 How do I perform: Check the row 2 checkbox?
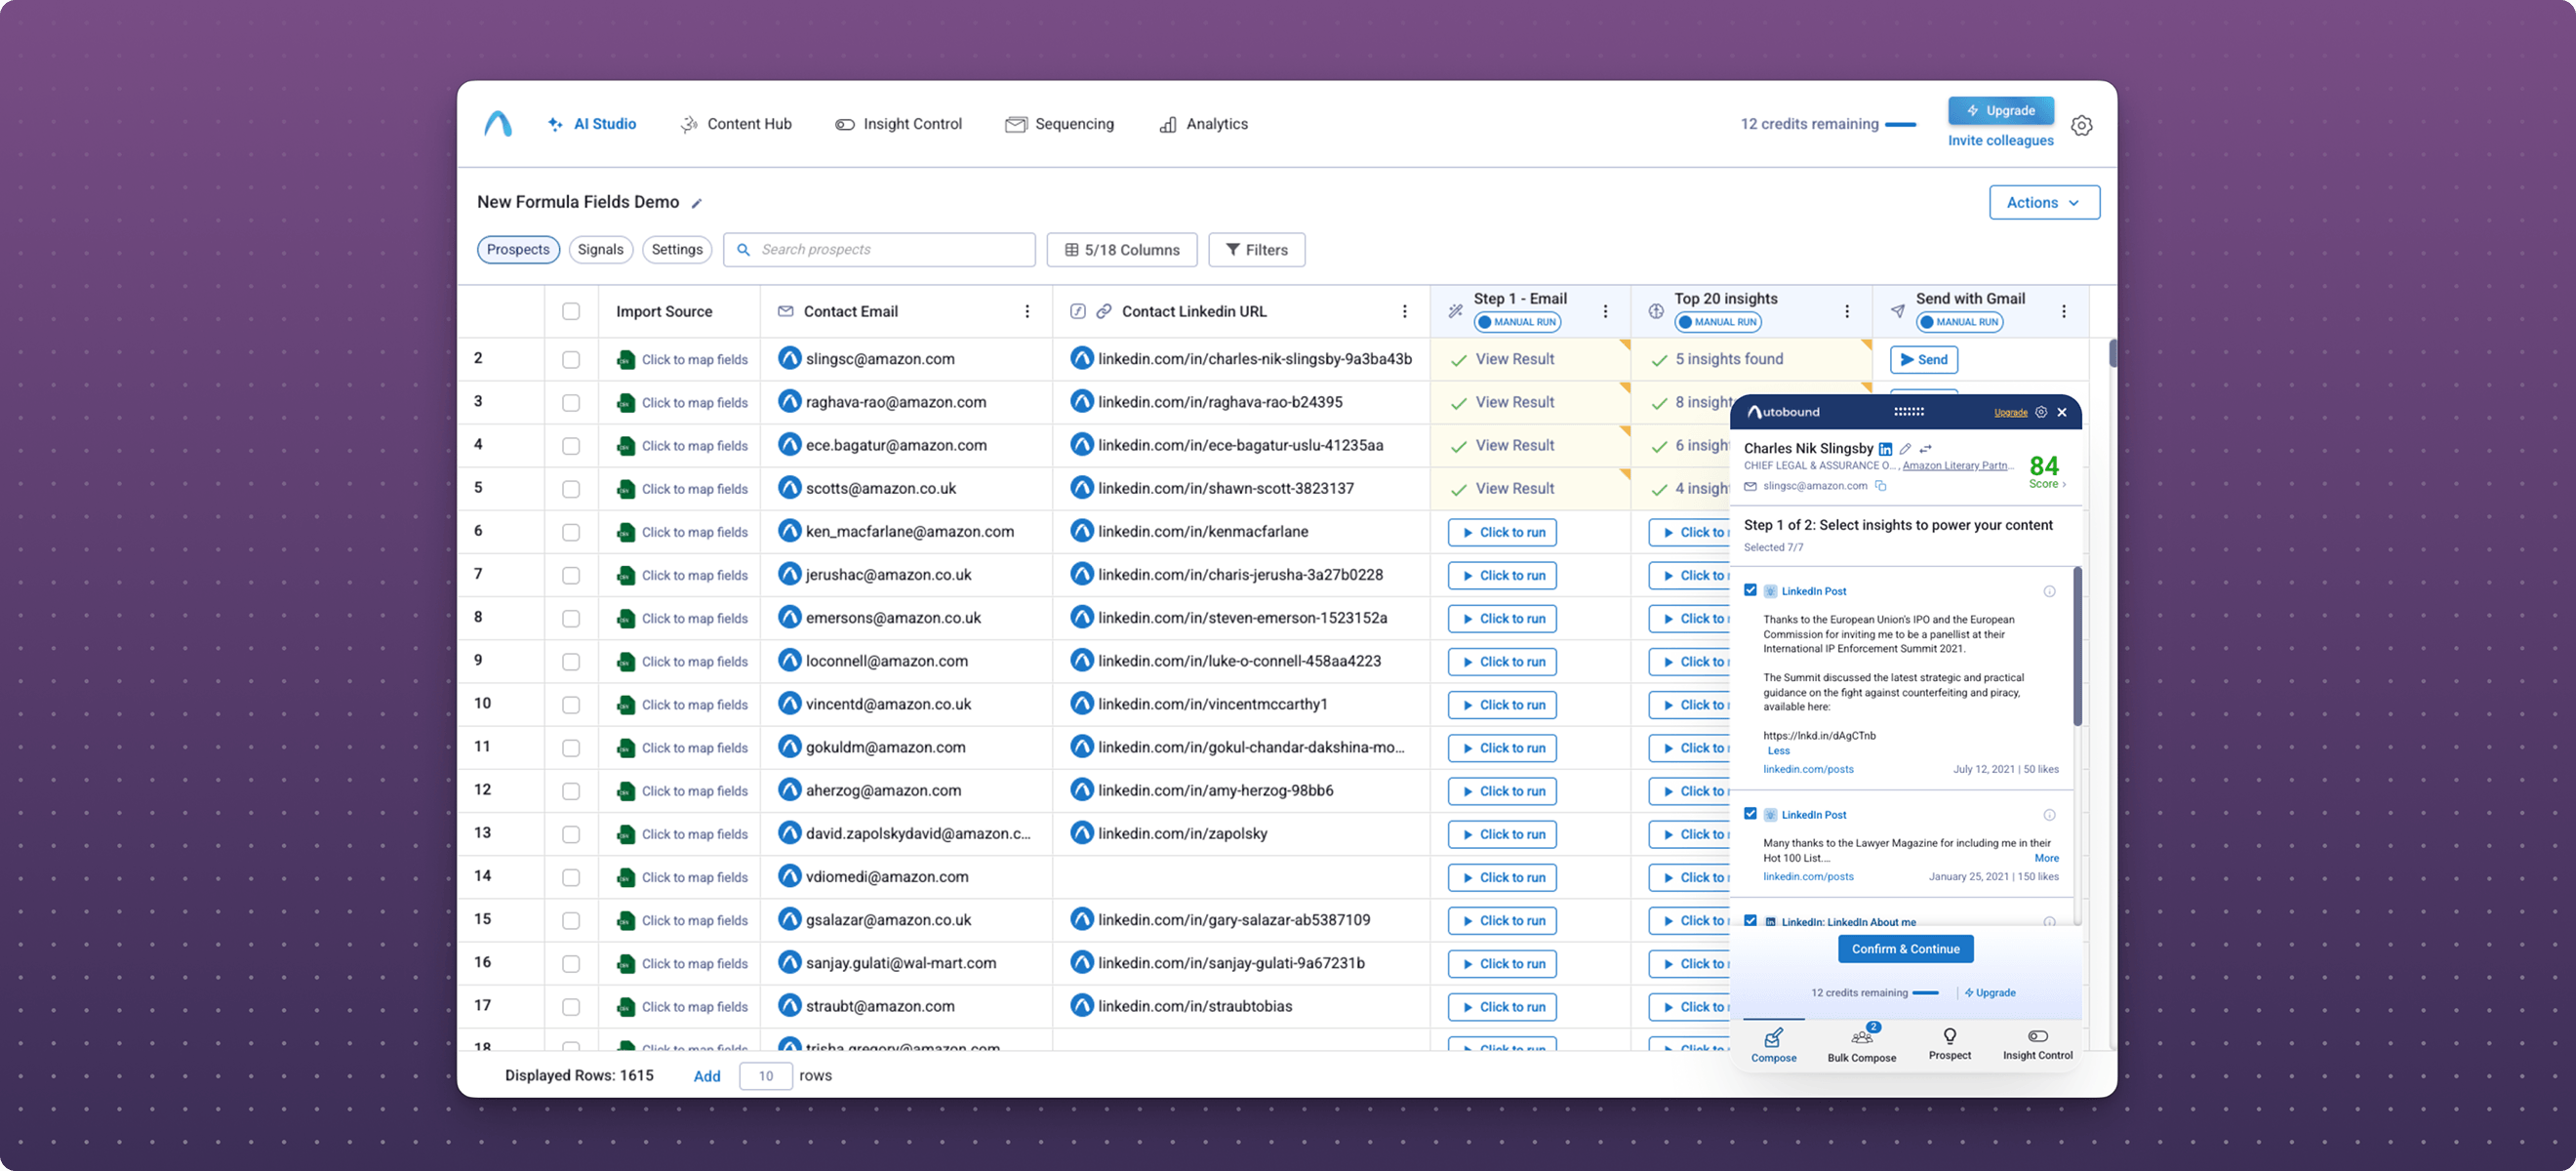571,360
